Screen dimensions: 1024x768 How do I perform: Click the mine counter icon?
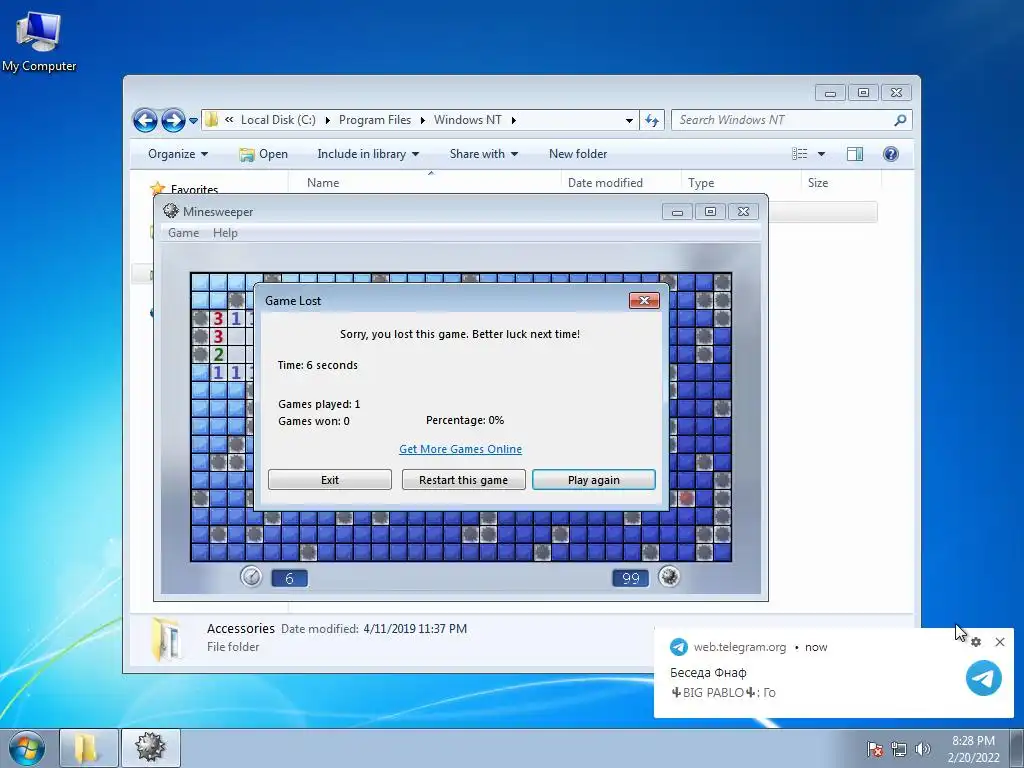pos(669,577)
